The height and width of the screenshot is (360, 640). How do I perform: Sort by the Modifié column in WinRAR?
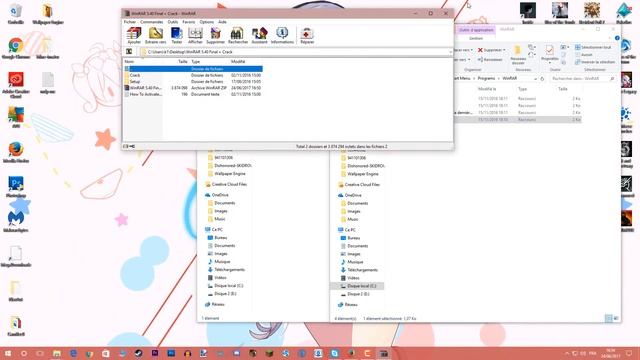(238, 61)
